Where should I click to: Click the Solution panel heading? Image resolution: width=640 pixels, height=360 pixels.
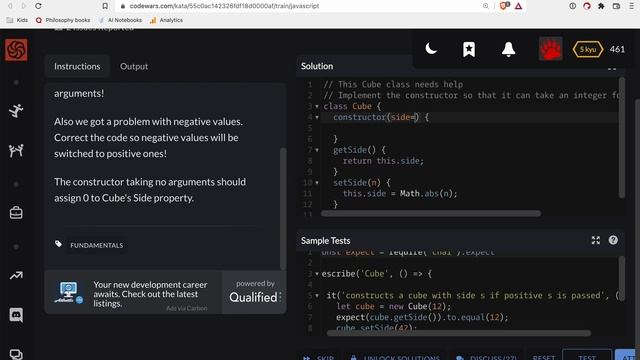coord(317,66)
